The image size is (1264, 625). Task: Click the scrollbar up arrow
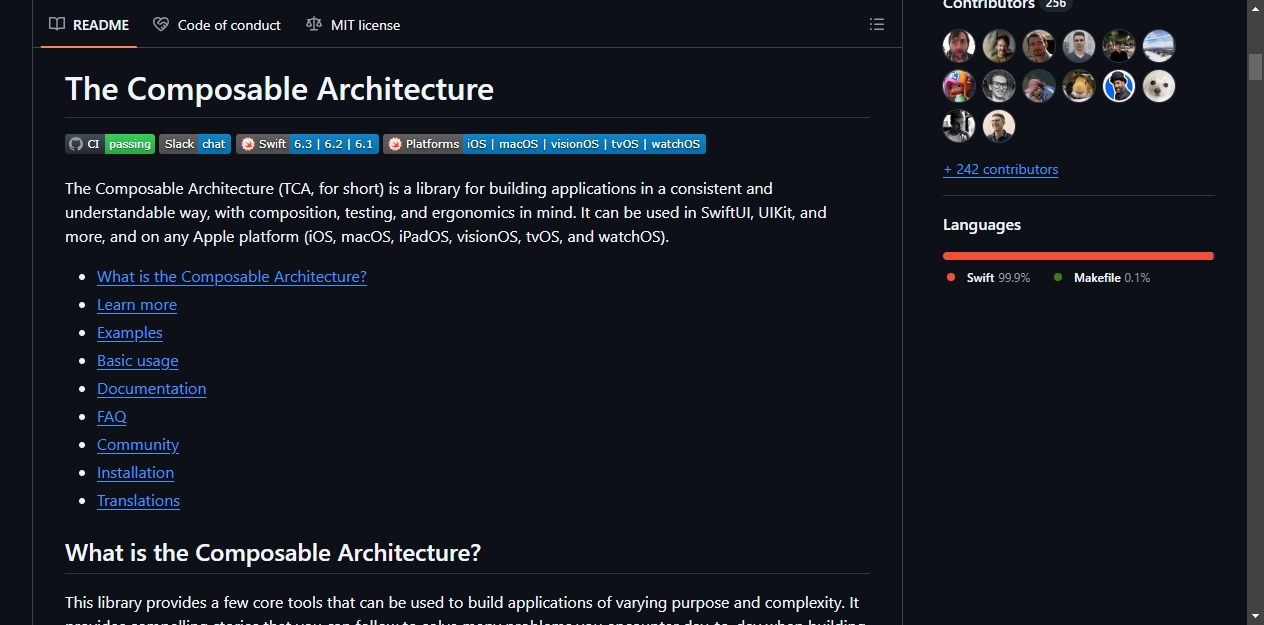(1256, 8)
